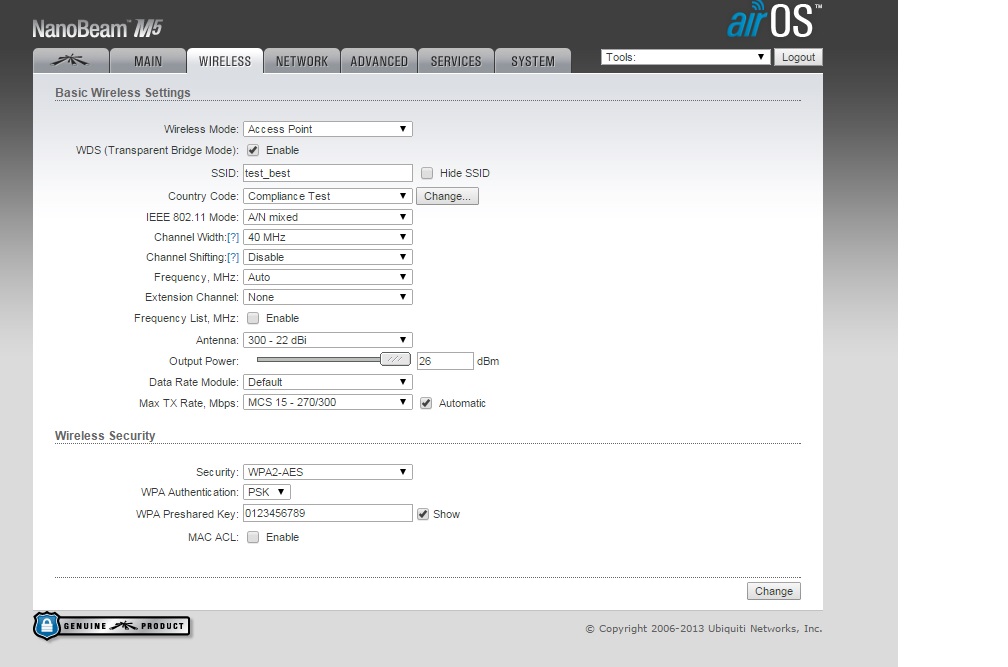Click the Change button at bottom
This screenshot has height=667, width=1008.
[x=773, y=591]
